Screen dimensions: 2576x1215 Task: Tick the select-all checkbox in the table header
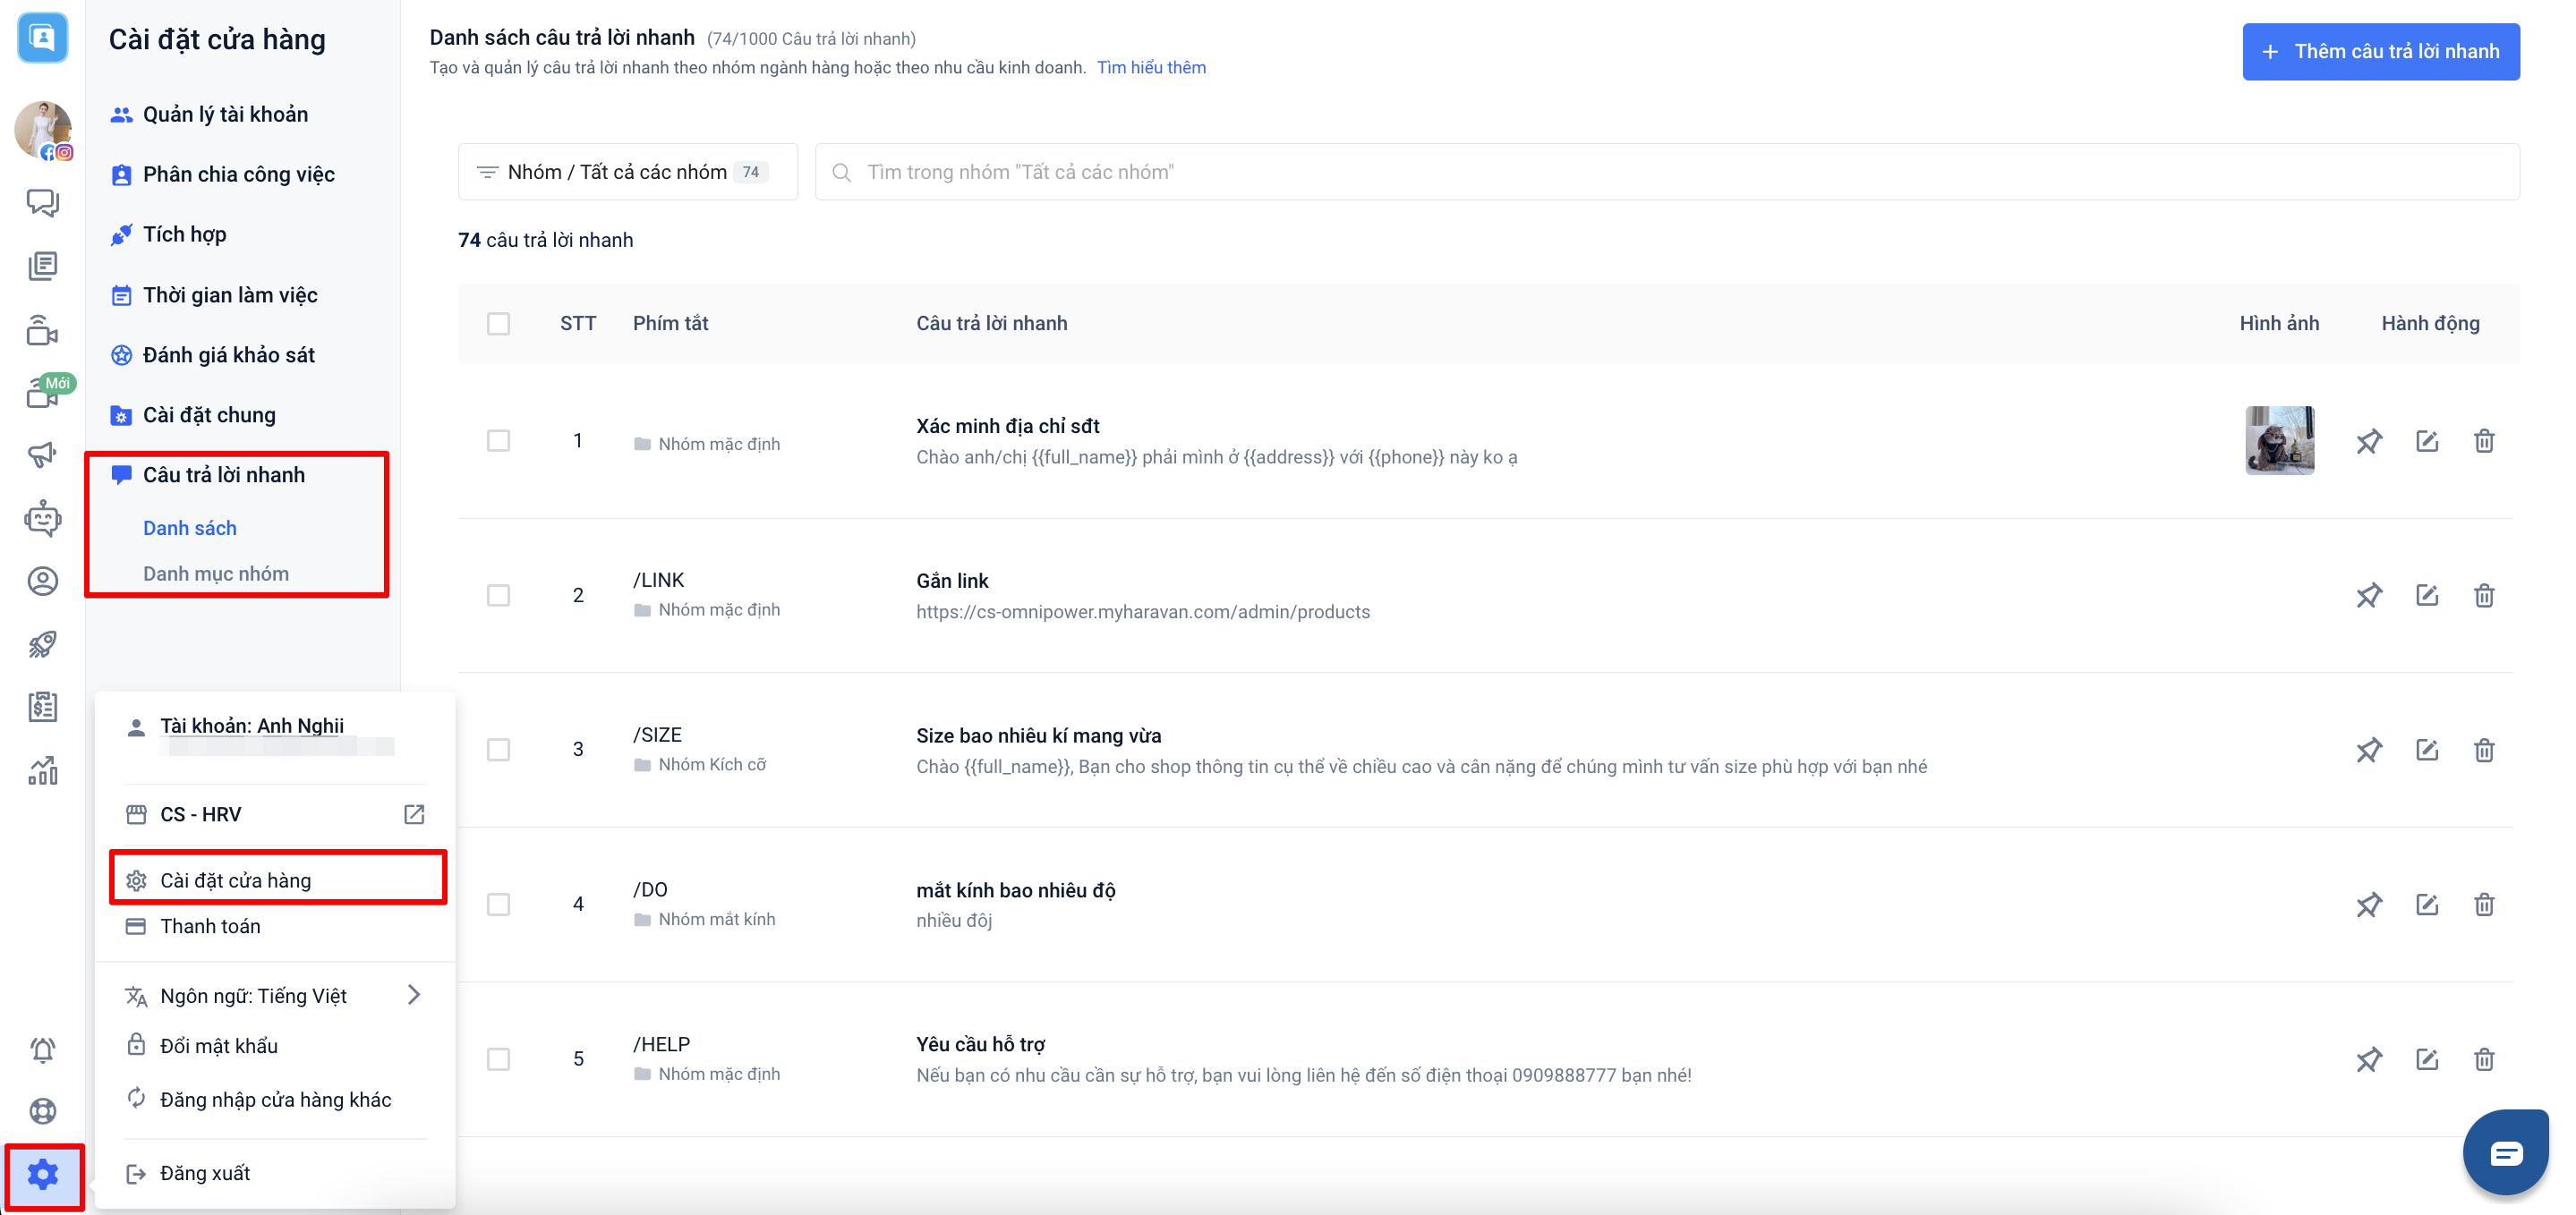coord(498,323)
